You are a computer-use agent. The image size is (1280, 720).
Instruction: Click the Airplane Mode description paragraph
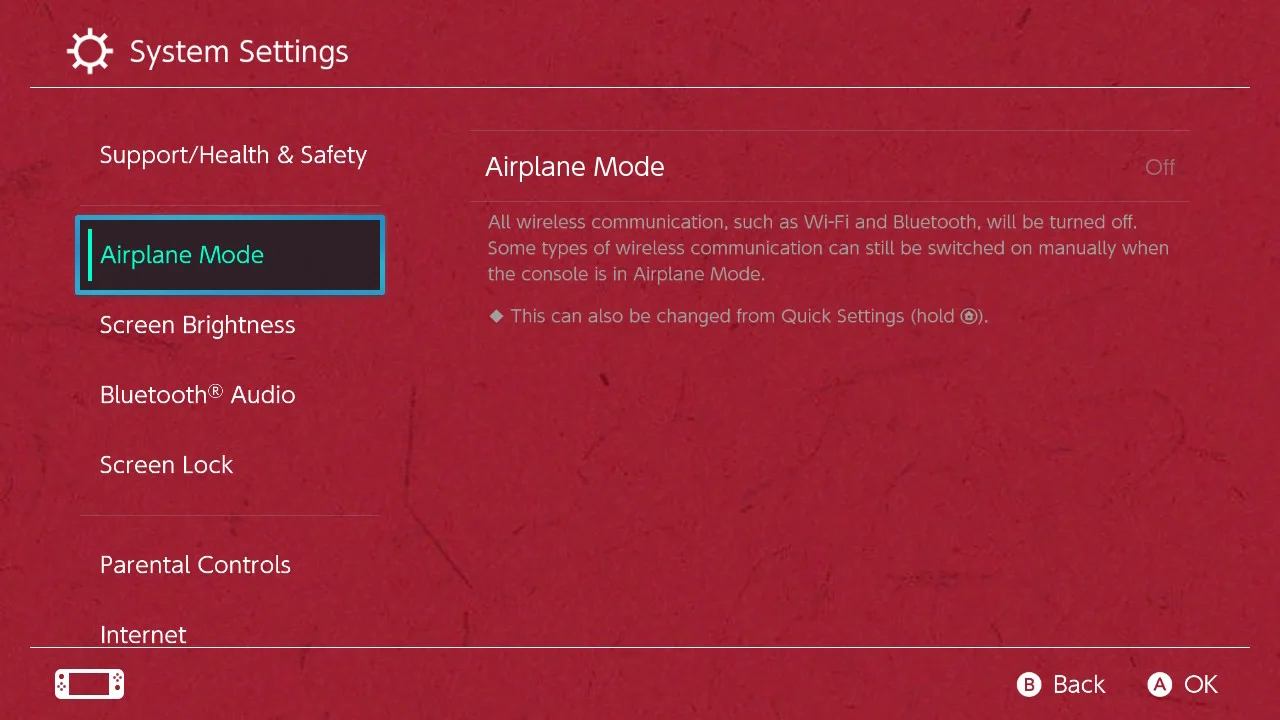click(x=828, y=247)
